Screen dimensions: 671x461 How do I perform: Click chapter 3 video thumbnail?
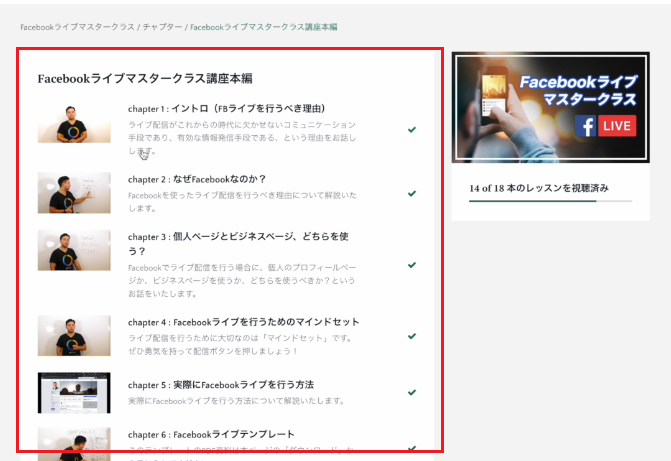(x=74, y=250)
